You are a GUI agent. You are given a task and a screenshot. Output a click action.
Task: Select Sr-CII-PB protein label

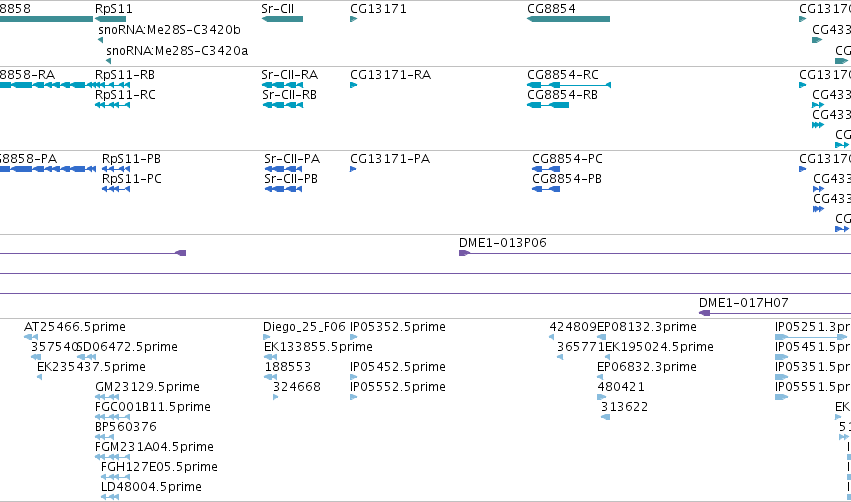click(291, 179)
